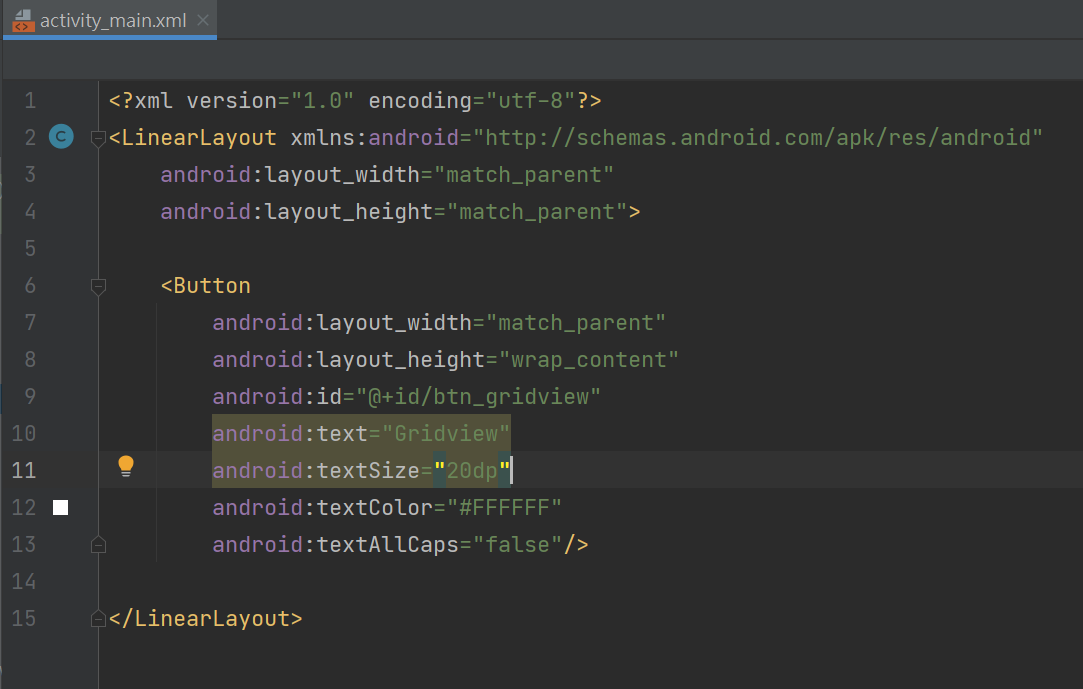
Task: Click the "@+id/btn_gridview" id value
Action: pos(472,397)
